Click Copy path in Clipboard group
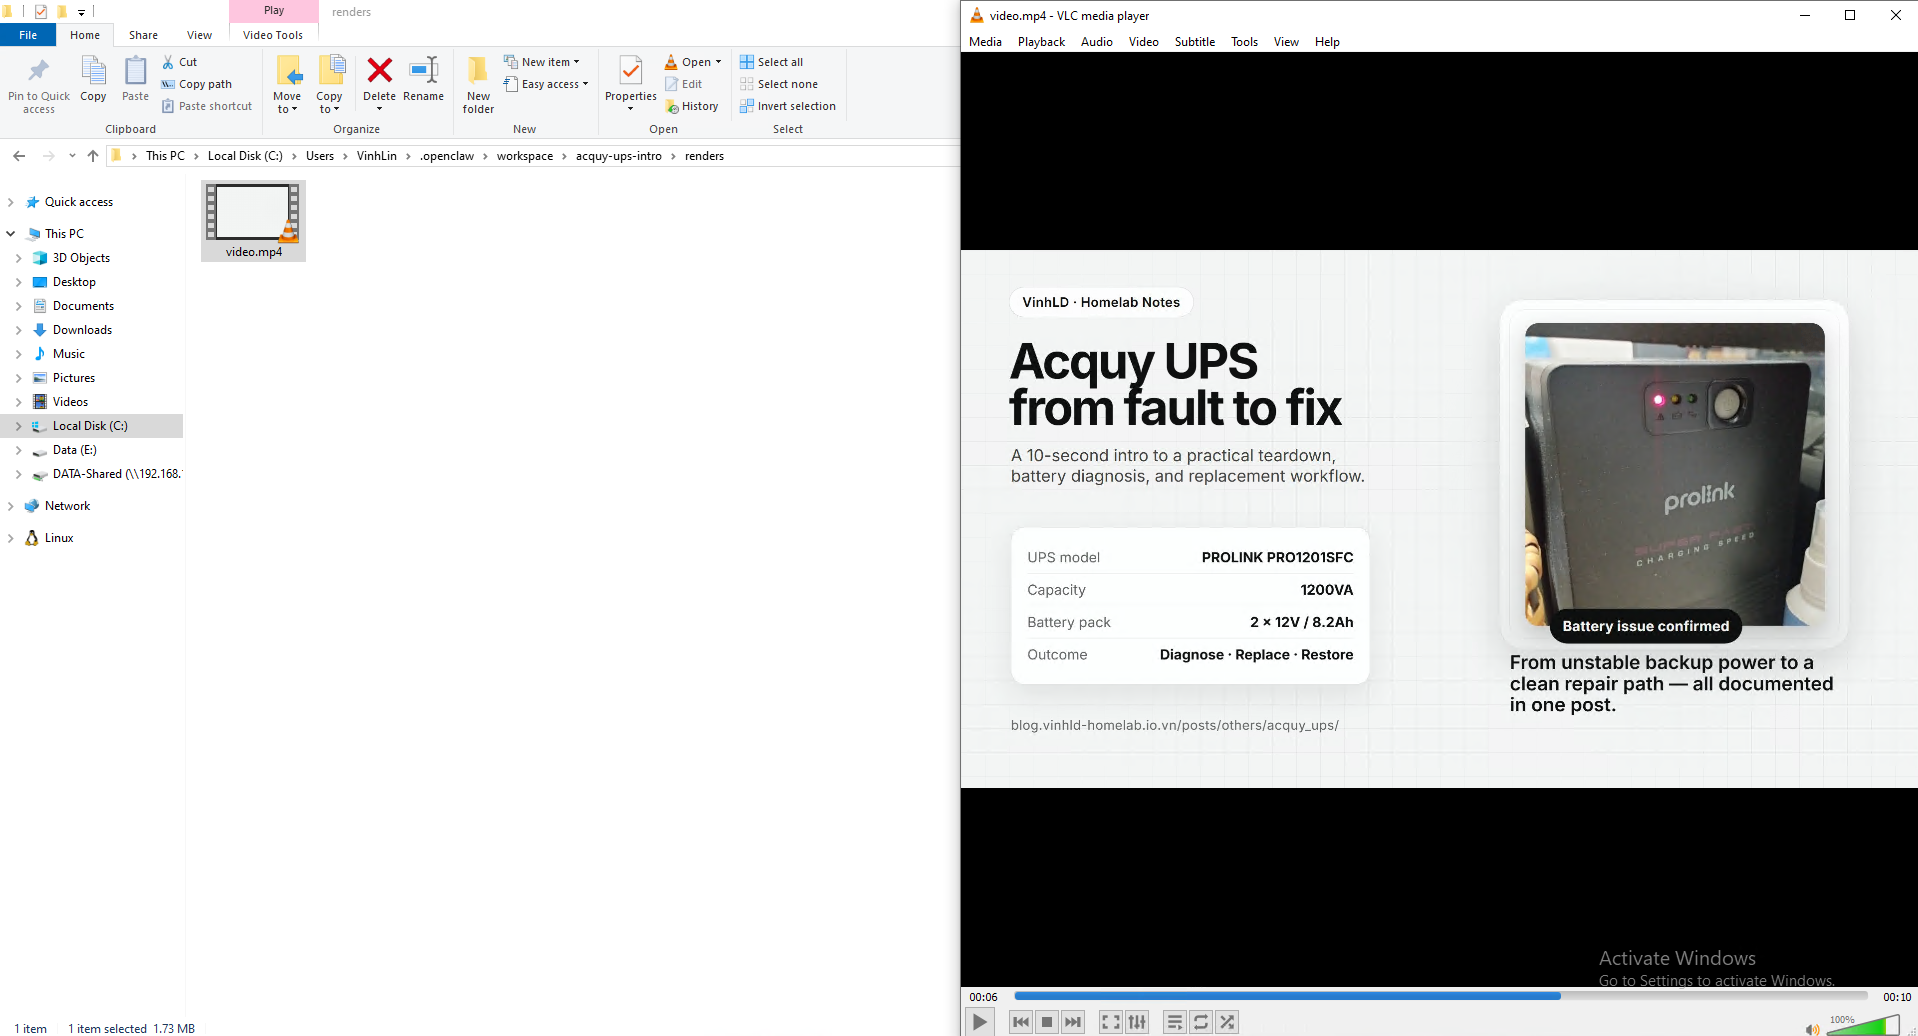This screenshot has height=1036, width=1918. [197, 84]
